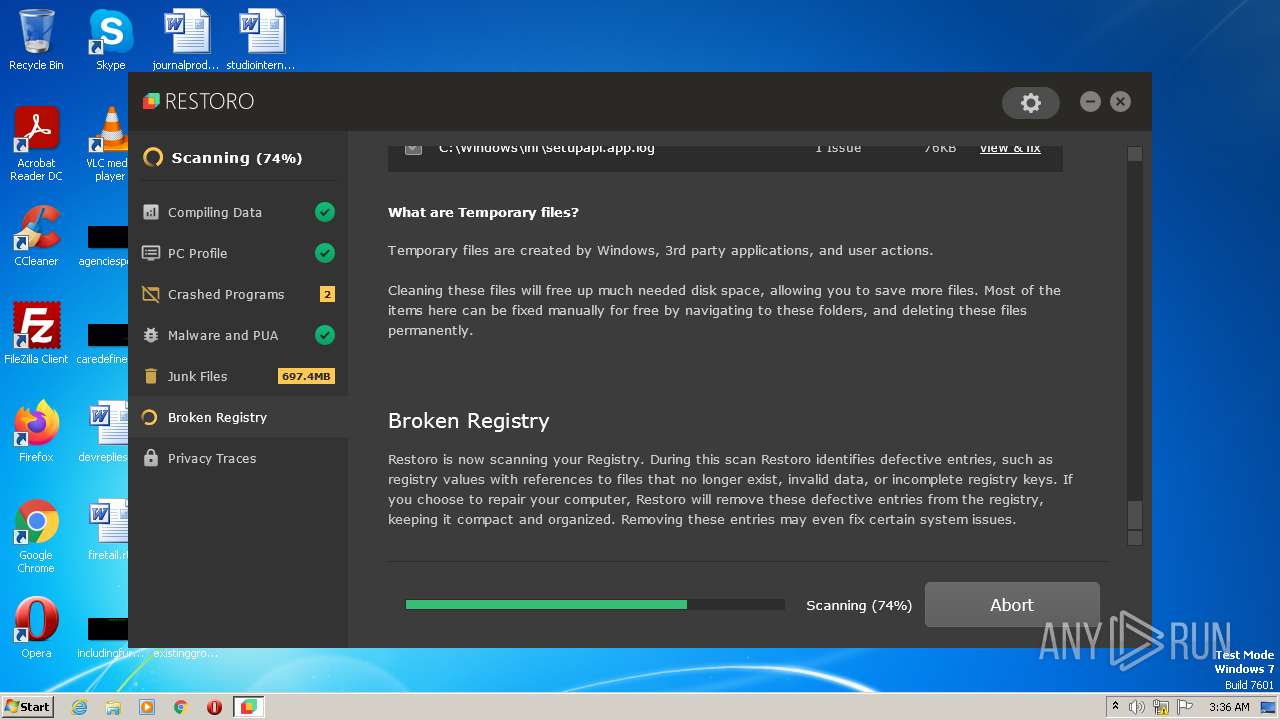Click volume icon in system tray
This screenshot has width=1280, height=720.
(x=1137, y=707)
